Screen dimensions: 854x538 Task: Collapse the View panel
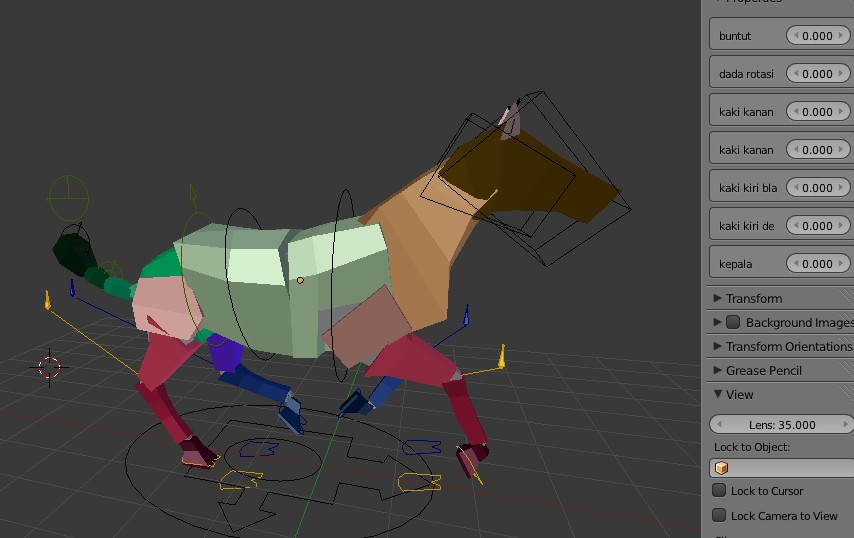717,394
